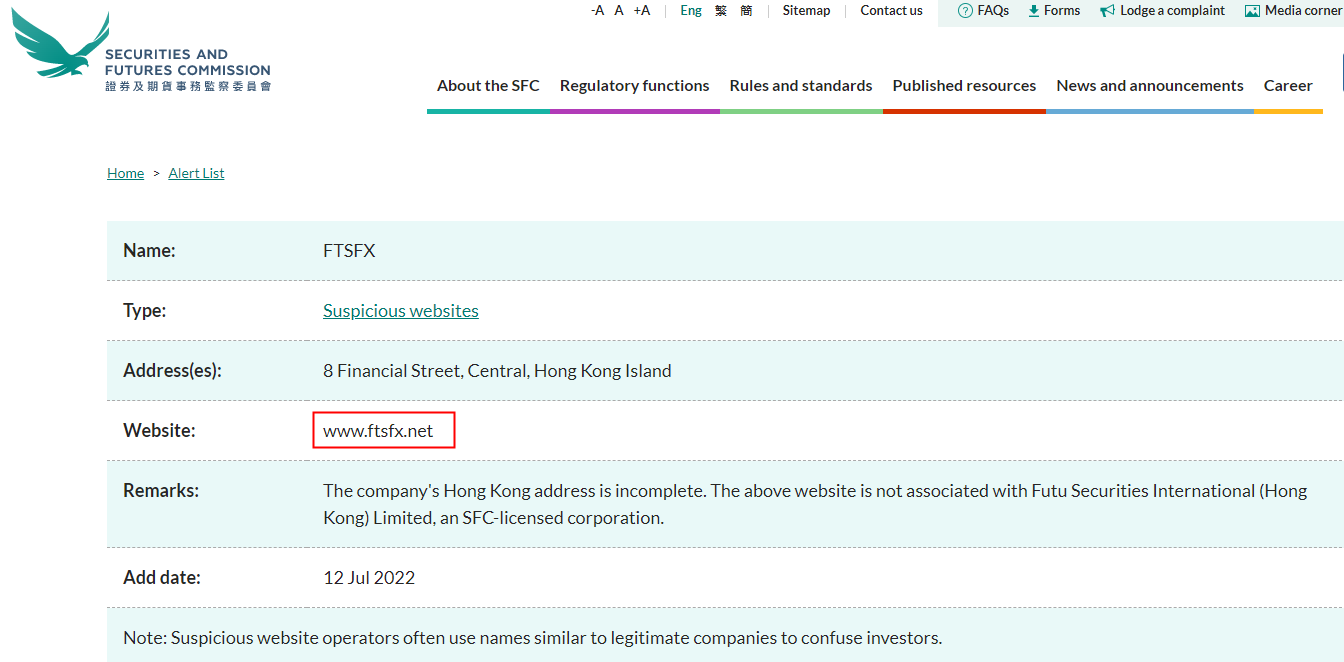Decrease font size with -A
1344x662 pixels.
coord(598,10)
